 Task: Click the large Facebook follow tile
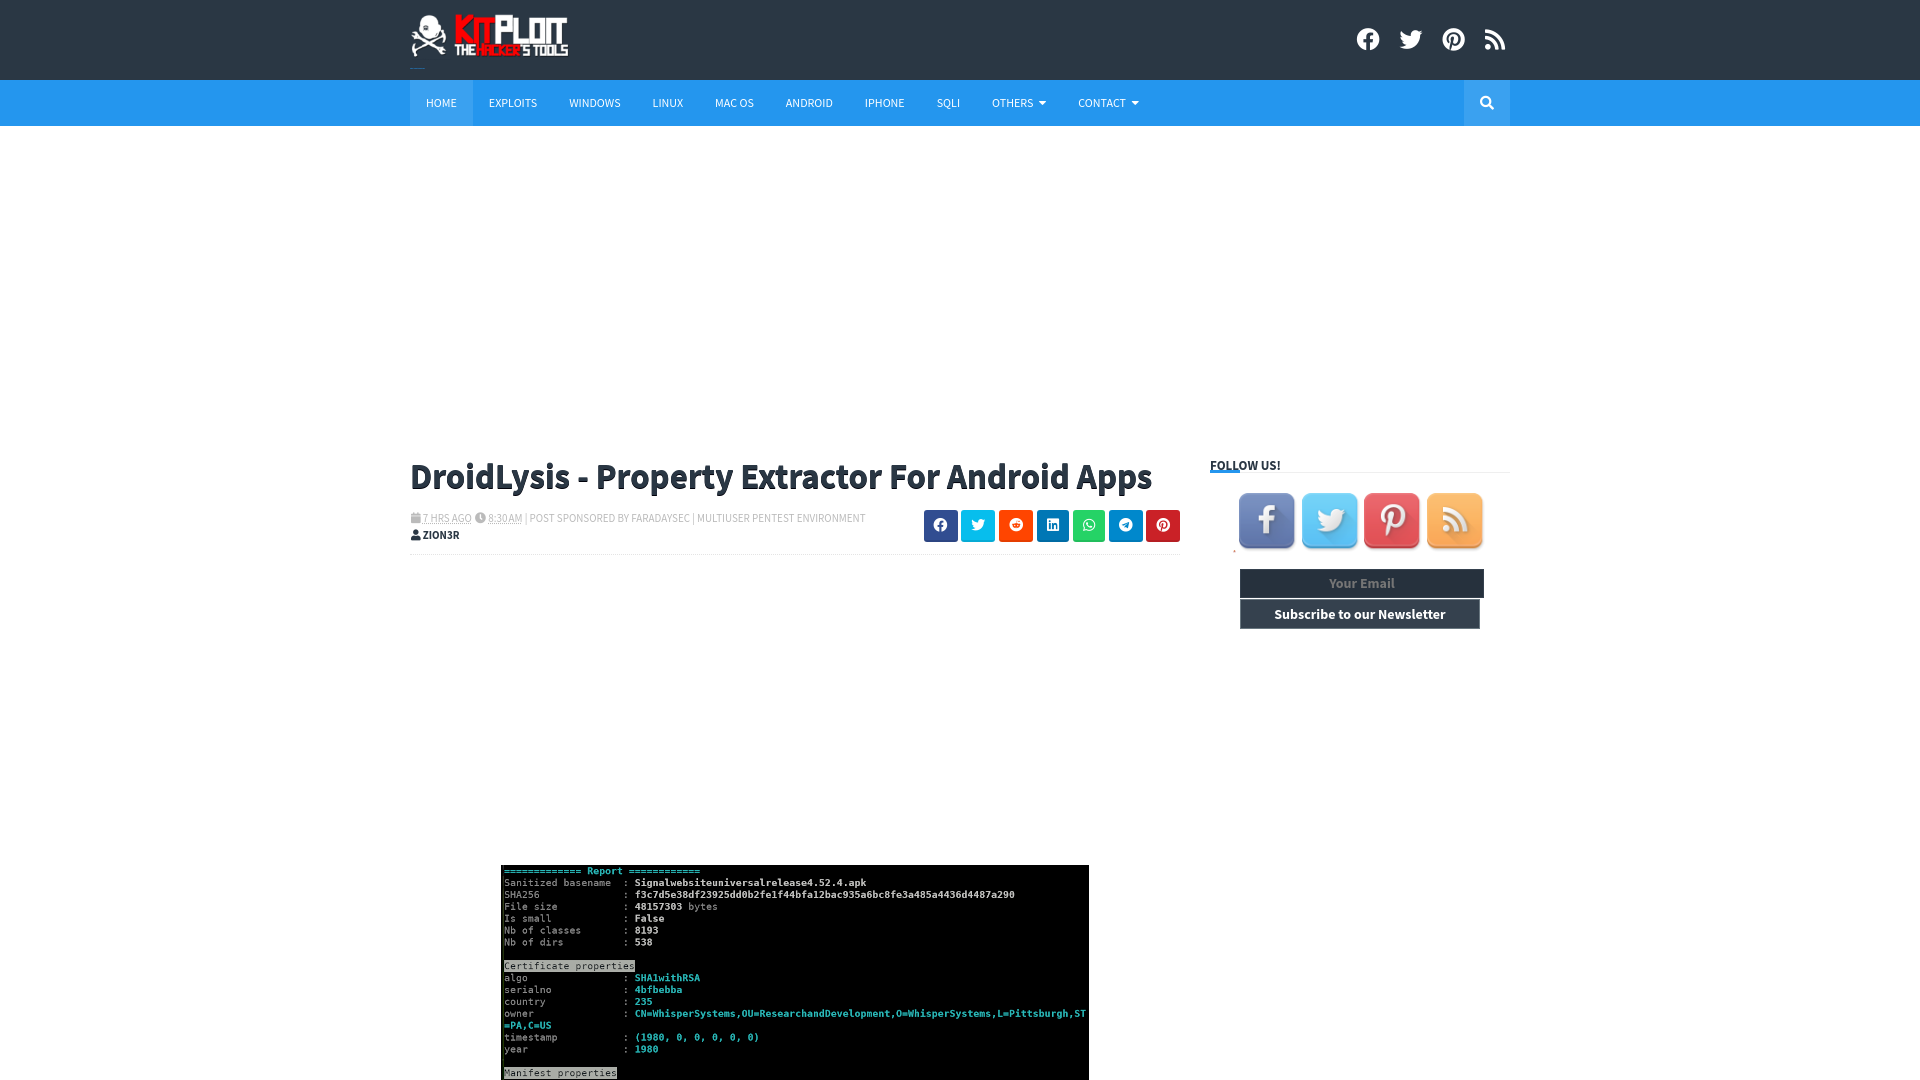point(1267,521)
